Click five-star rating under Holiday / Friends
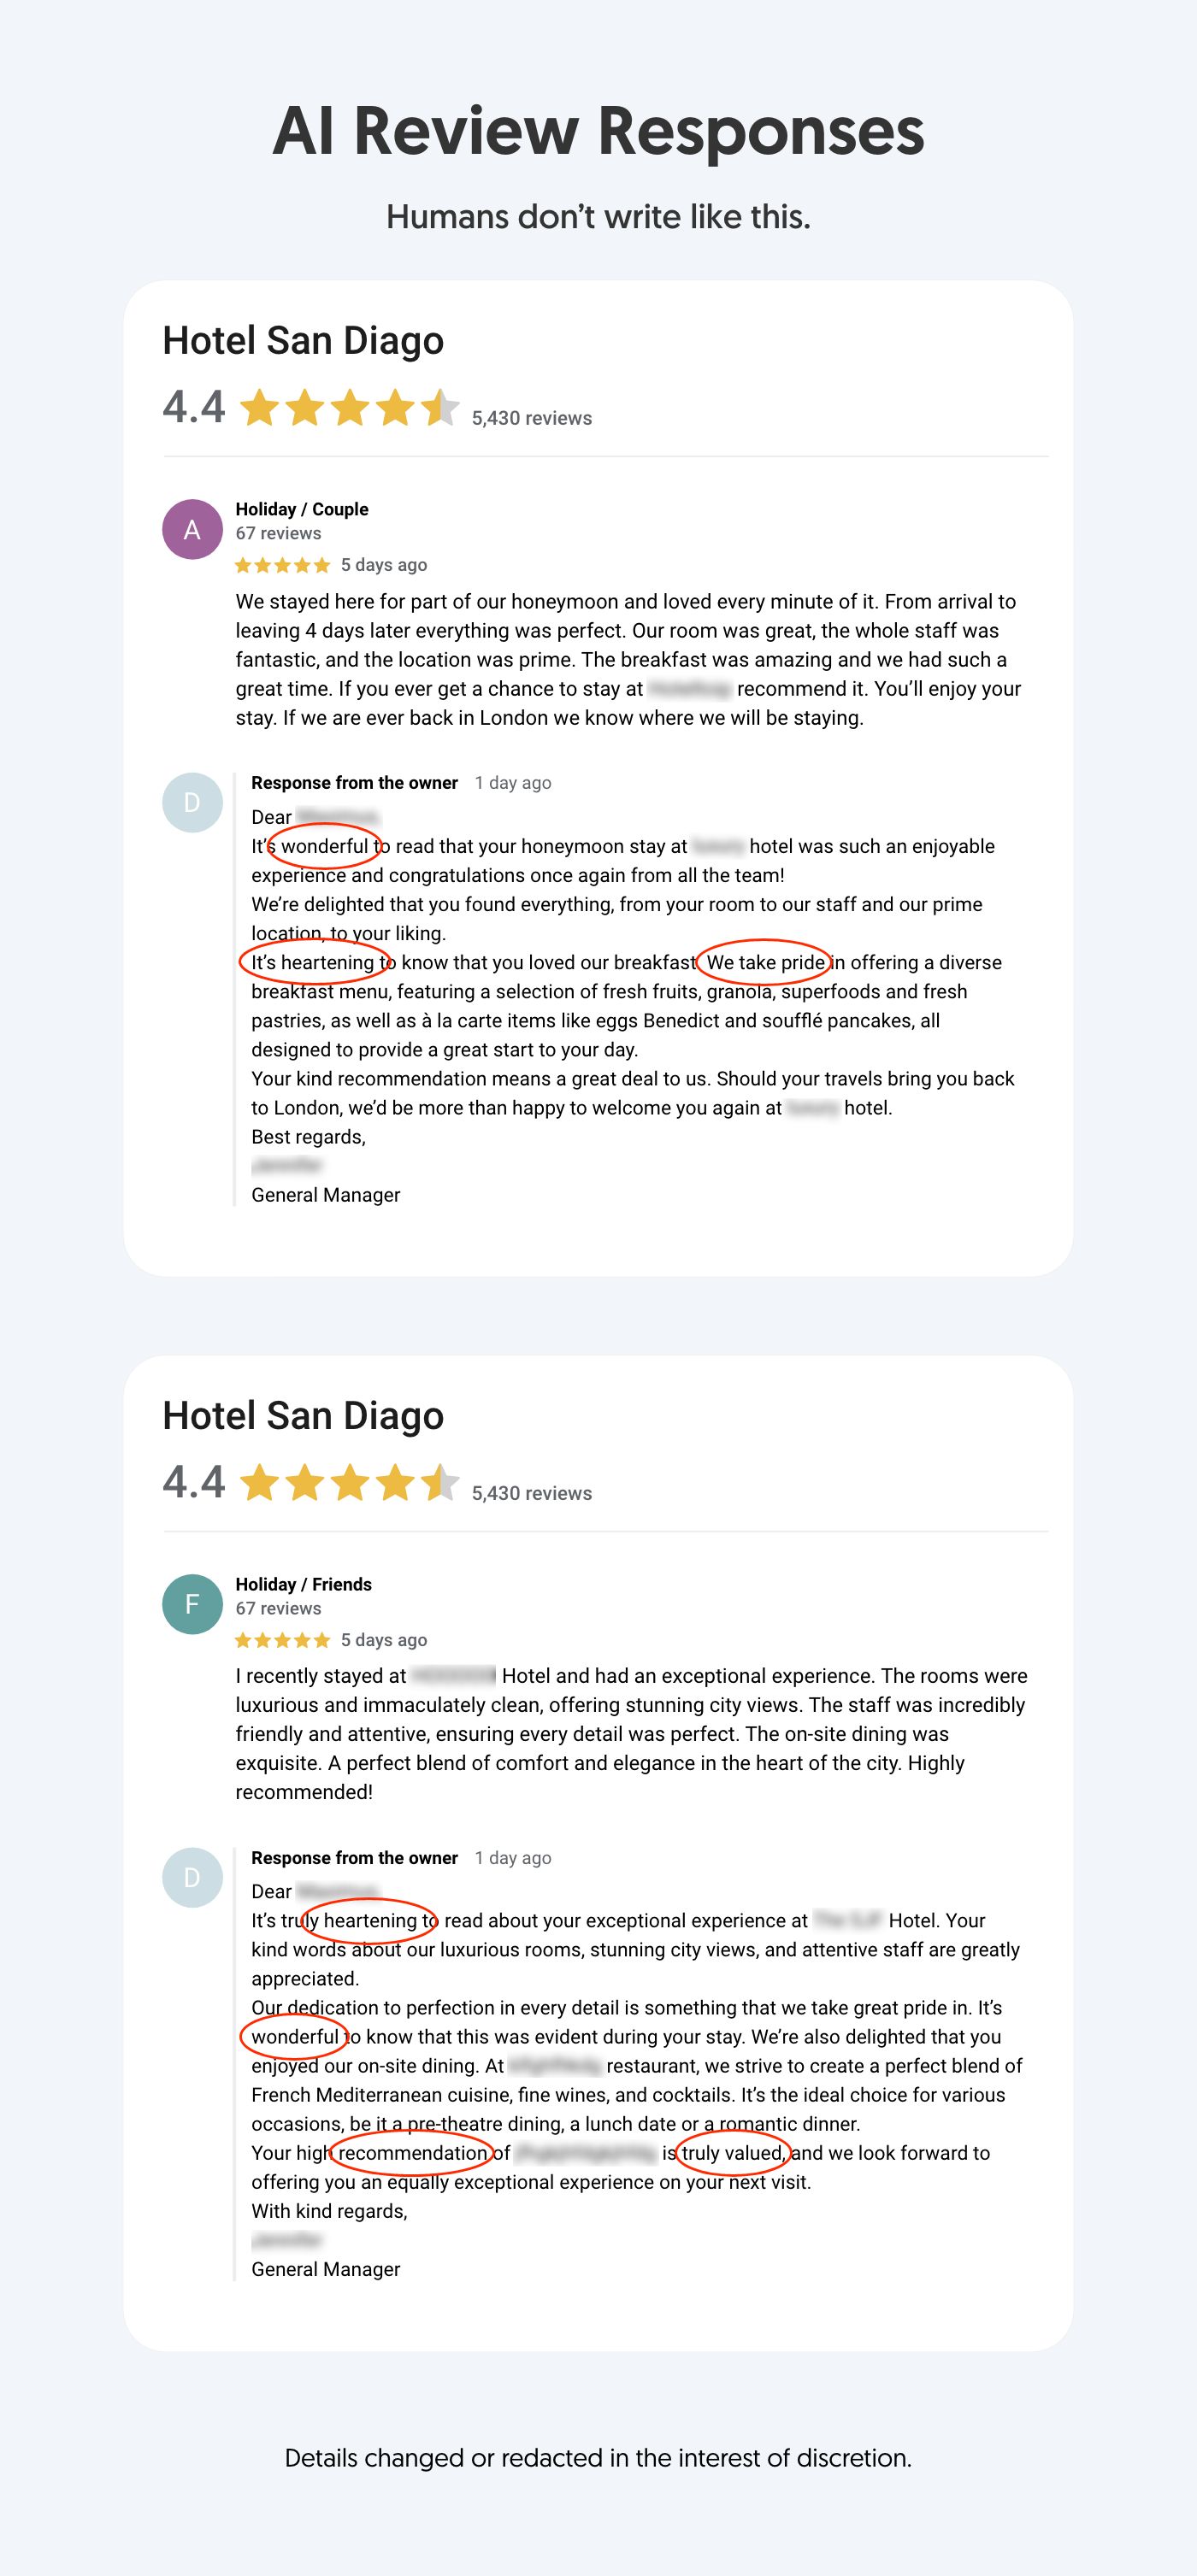The width and height of the screenshot is (1197, 2576). 282,1640
